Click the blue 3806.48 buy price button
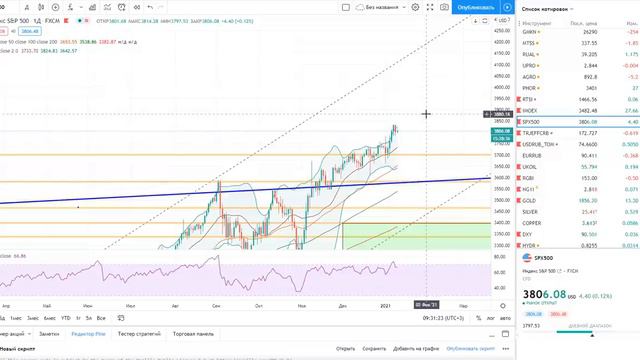The image size is (640, 360). tap(29, 31)
